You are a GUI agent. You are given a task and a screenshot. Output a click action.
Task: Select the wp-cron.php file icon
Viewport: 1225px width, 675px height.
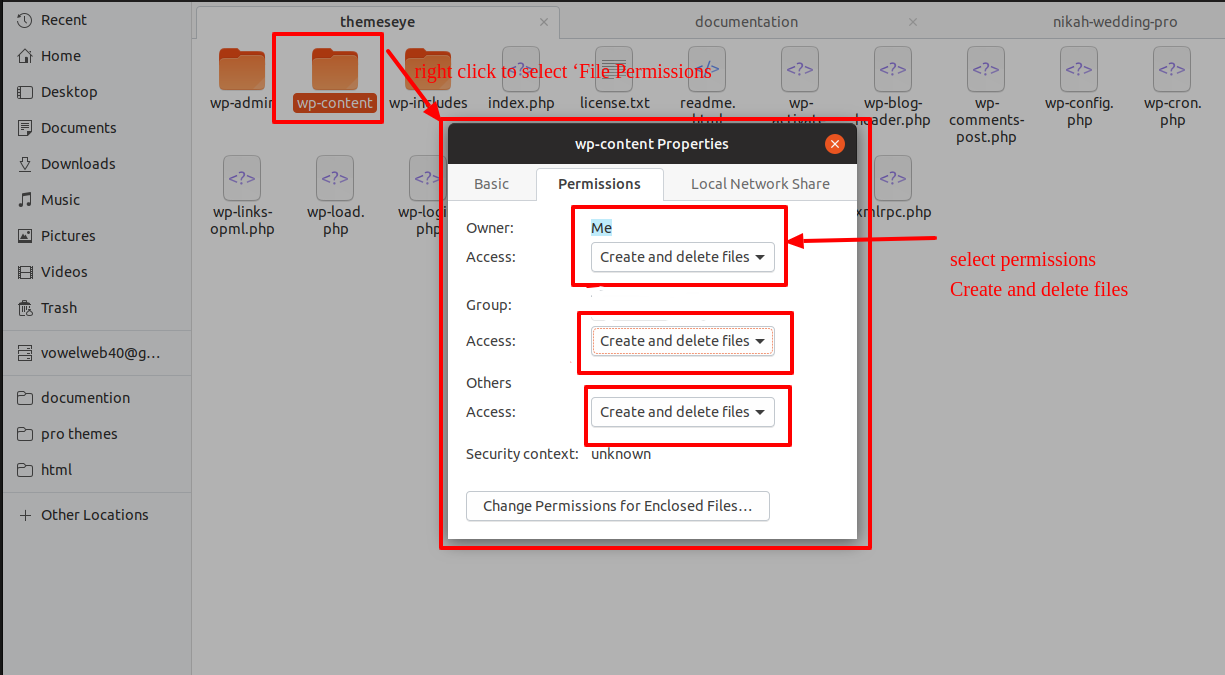pyautogui.click(x=1172, y=70)
